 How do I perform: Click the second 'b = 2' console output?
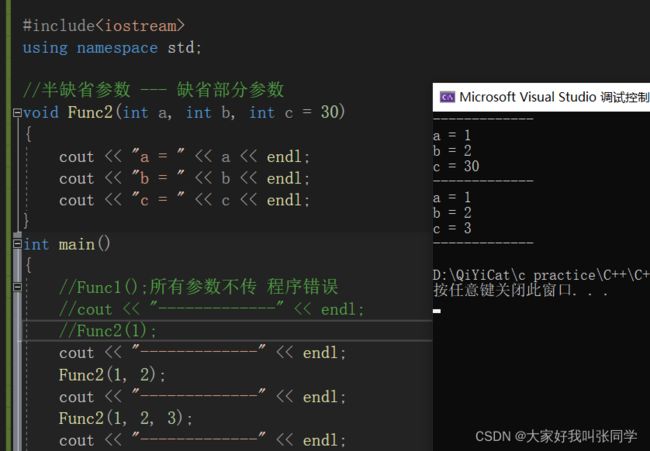pyautogui.click(x=452, y=213)
